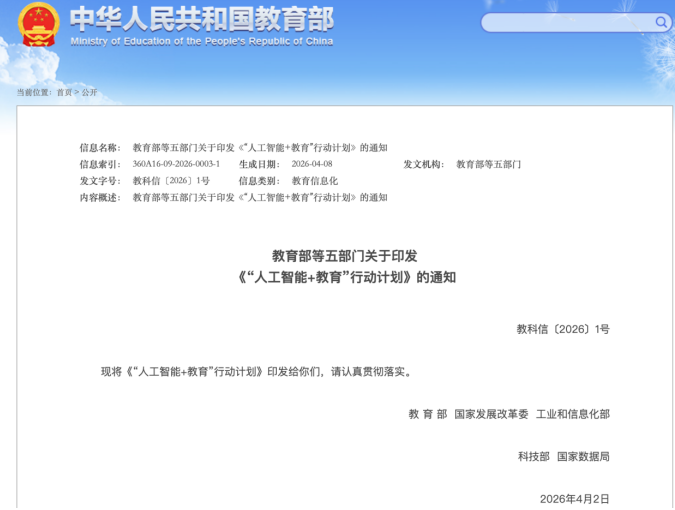
Task: Select signatory 国家数据局
Action: [x=583, y=456]
